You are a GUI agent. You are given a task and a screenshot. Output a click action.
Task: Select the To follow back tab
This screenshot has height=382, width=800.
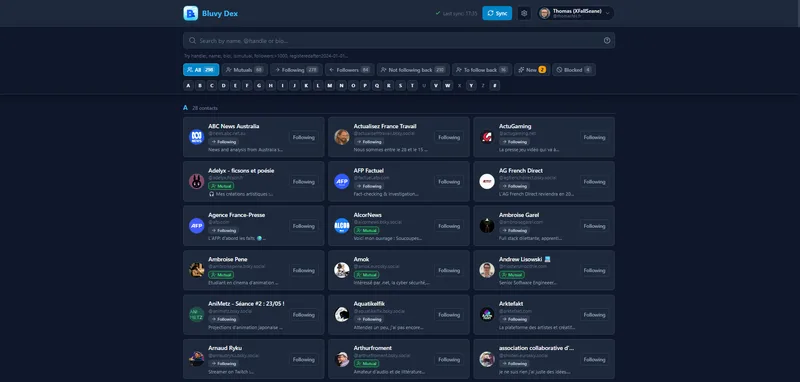482,70
